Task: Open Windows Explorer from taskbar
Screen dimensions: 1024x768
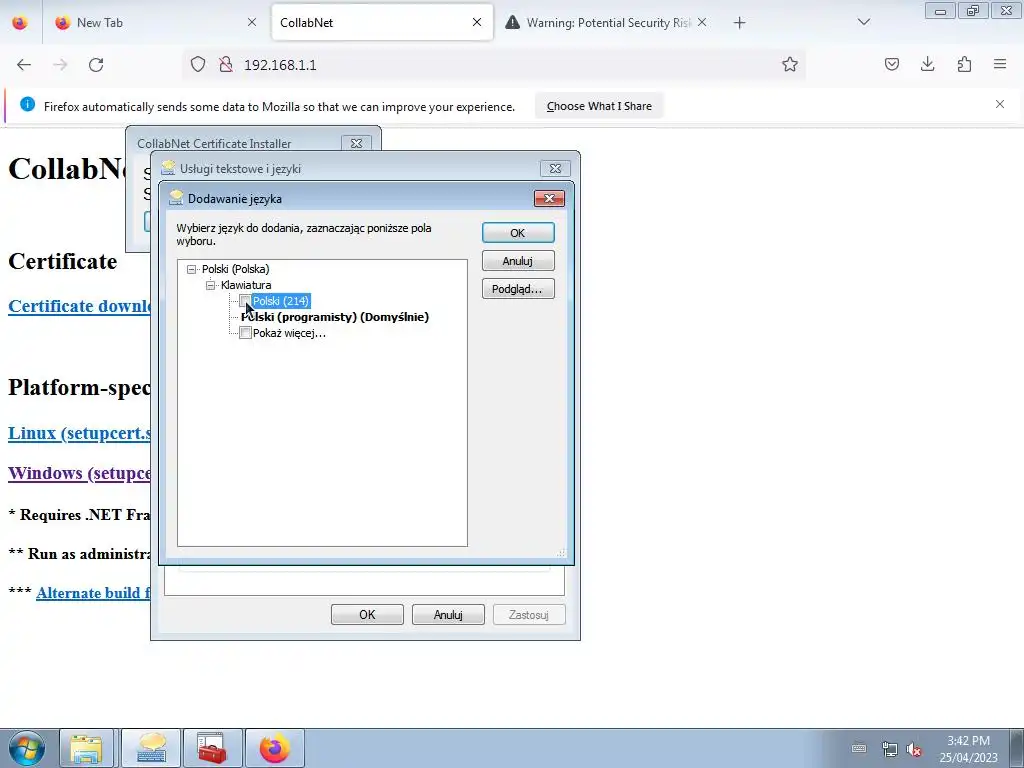Action: pos(86,748)
